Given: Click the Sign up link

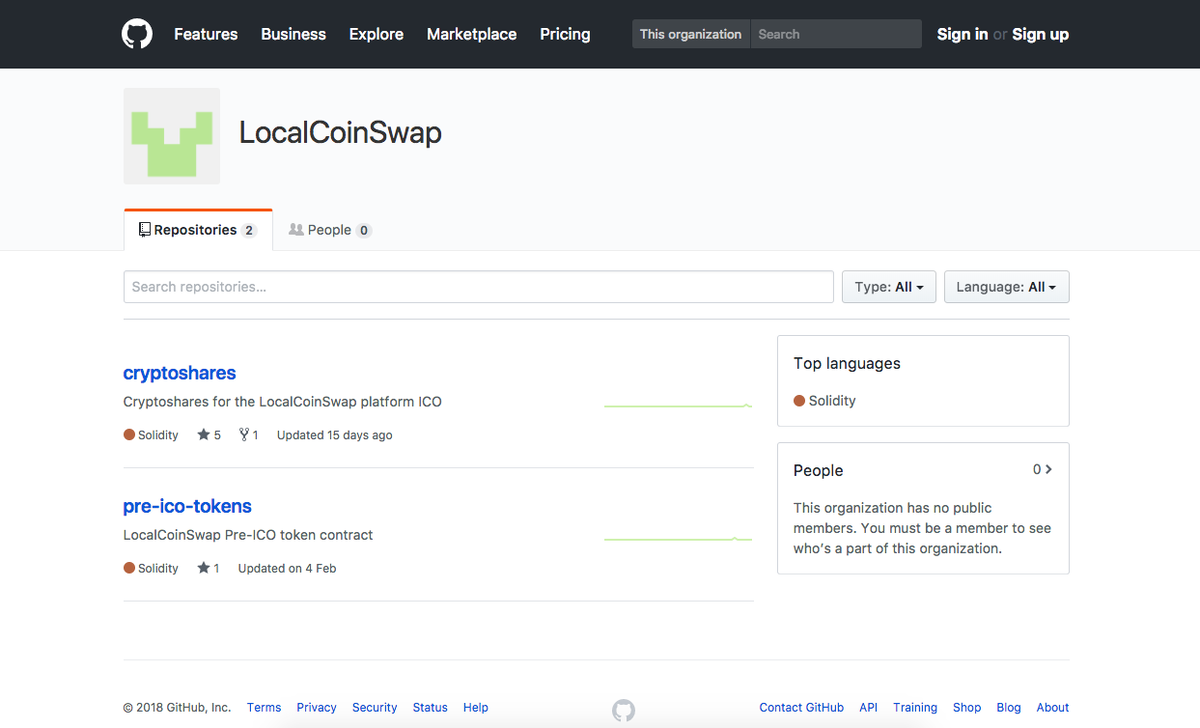Looking at the screenshot, I should tap(1040, 34).
